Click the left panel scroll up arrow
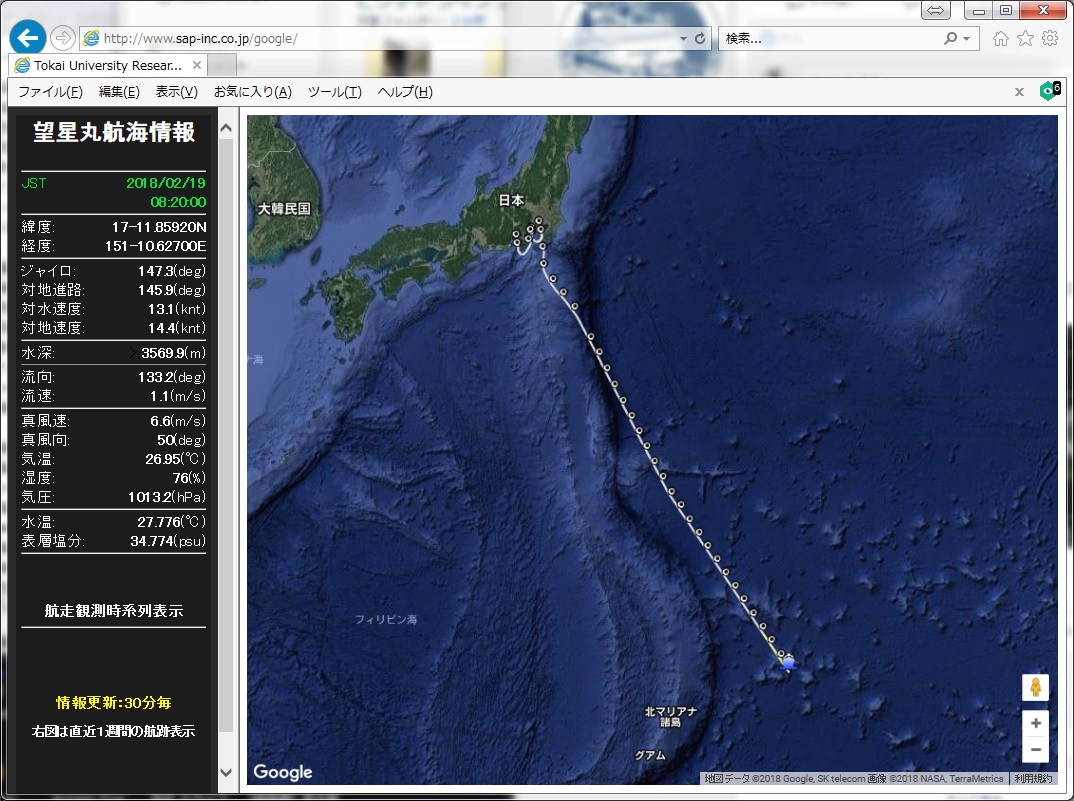The width and height of the screenshot is (1074, 801). coord(226,128)
